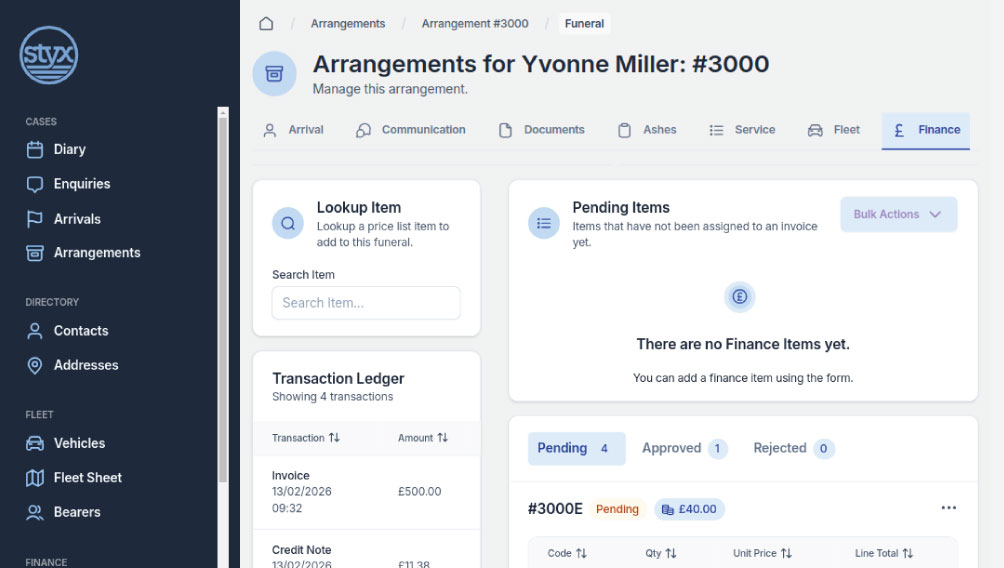Switch to the Approved items tab

(x=684, y=448)
